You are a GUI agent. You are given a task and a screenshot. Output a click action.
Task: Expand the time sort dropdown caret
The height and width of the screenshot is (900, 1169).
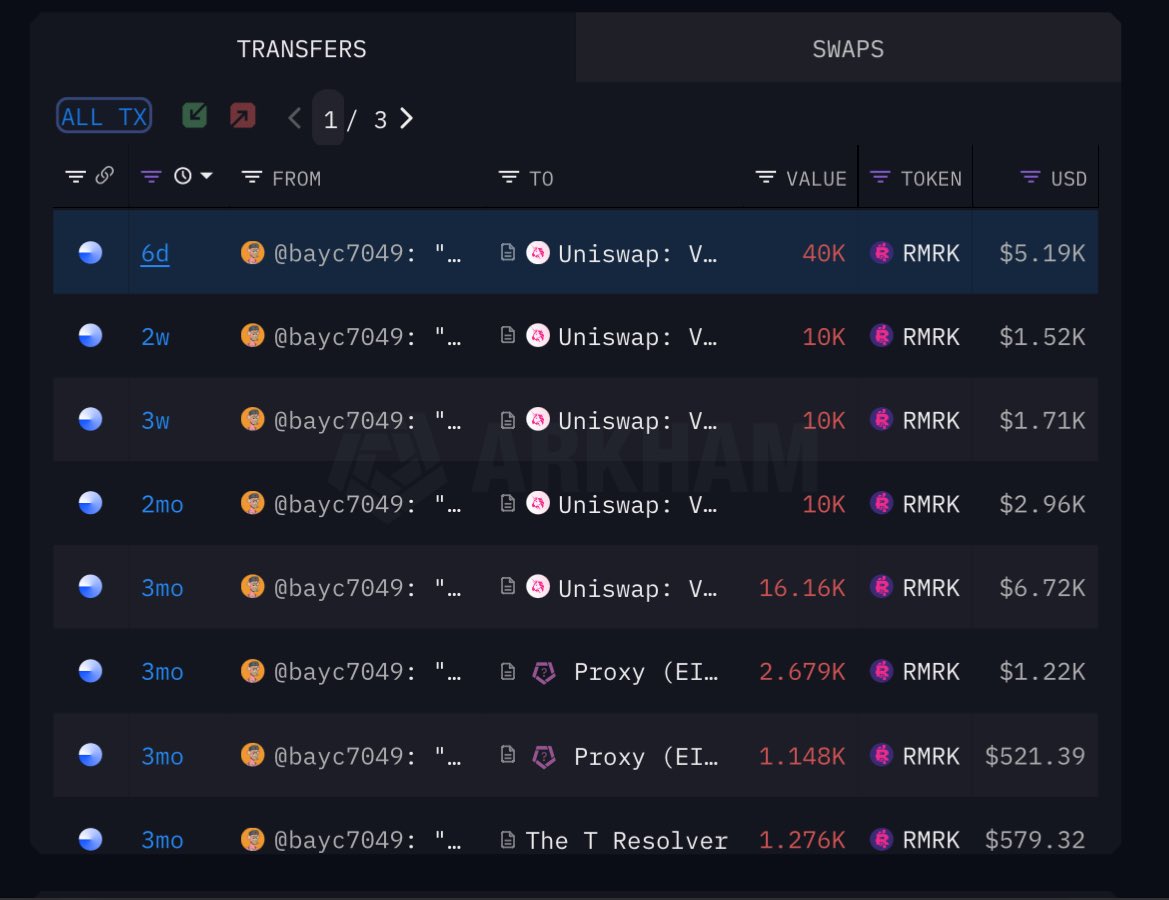207,176
